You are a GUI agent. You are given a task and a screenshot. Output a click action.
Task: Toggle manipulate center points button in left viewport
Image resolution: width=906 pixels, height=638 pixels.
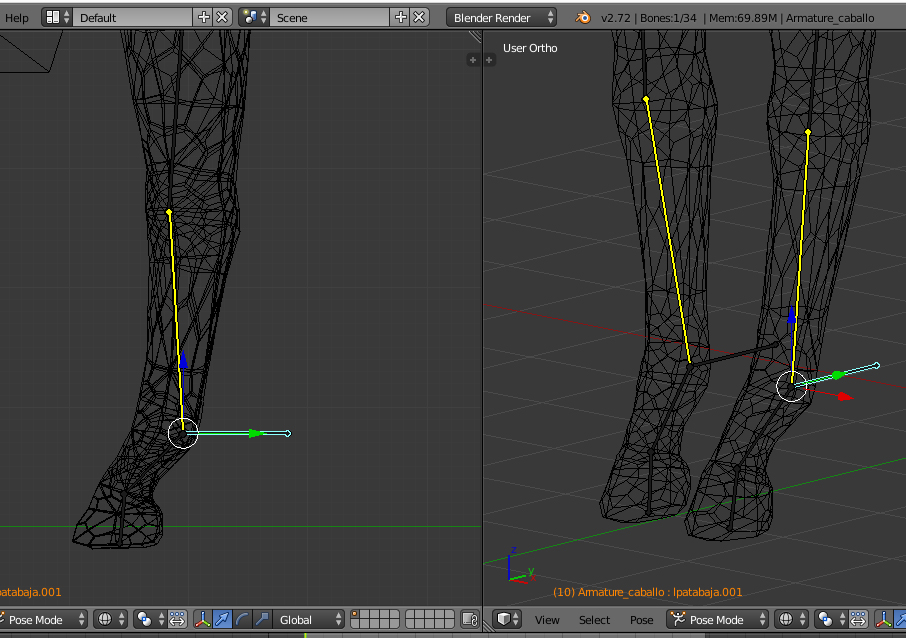pyautogui.click(x=176, y=620)
